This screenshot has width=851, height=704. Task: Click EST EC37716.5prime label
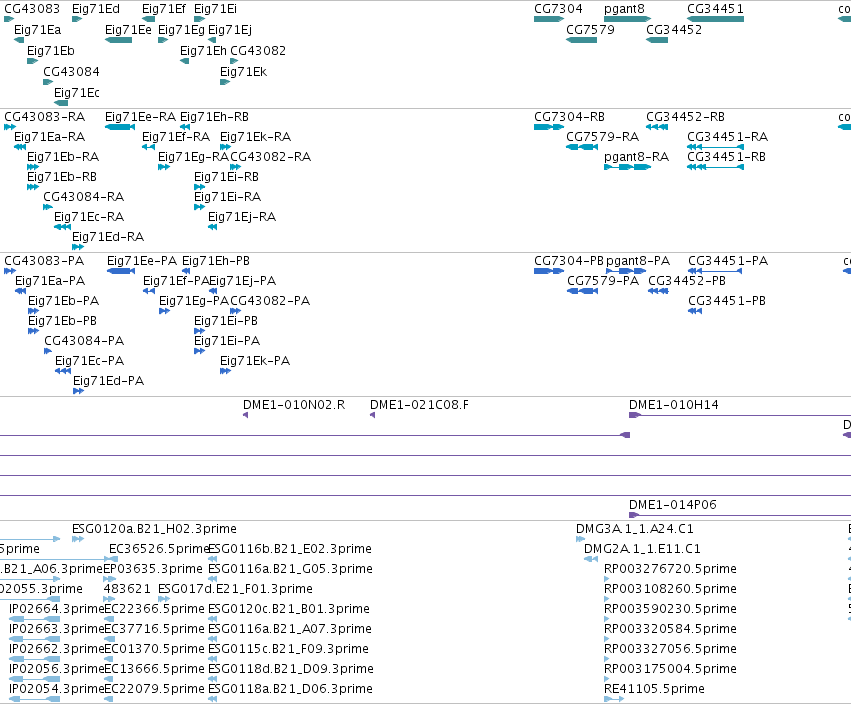[x=154, y=630]
